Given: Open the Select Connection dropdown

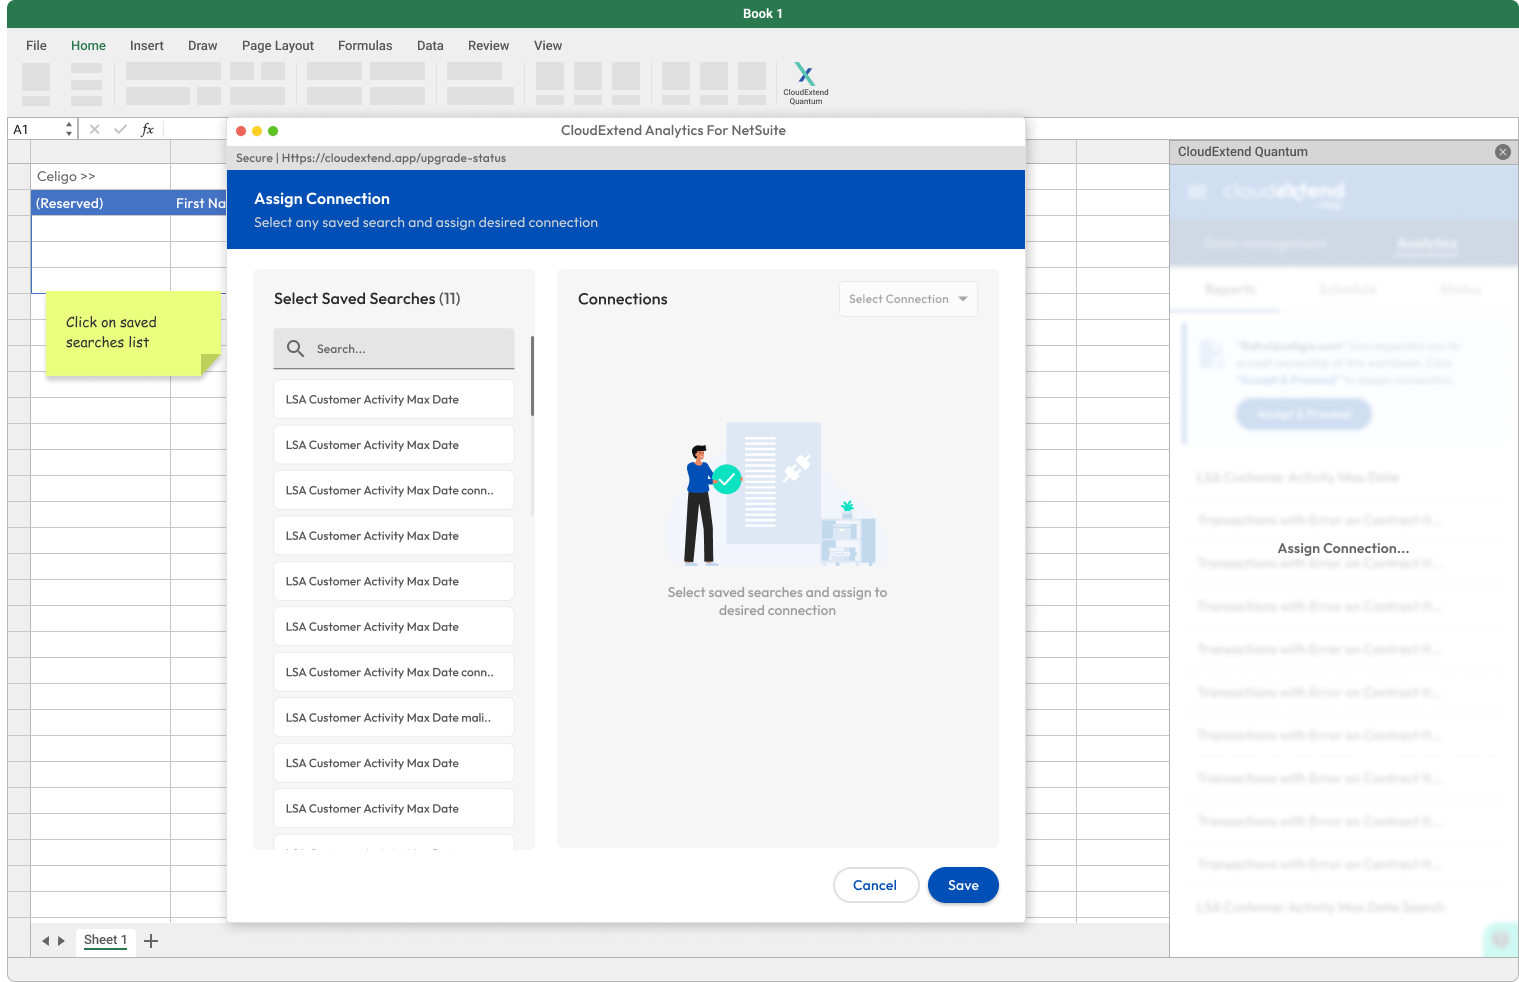Looking at the screenshot, I should 908,299.
